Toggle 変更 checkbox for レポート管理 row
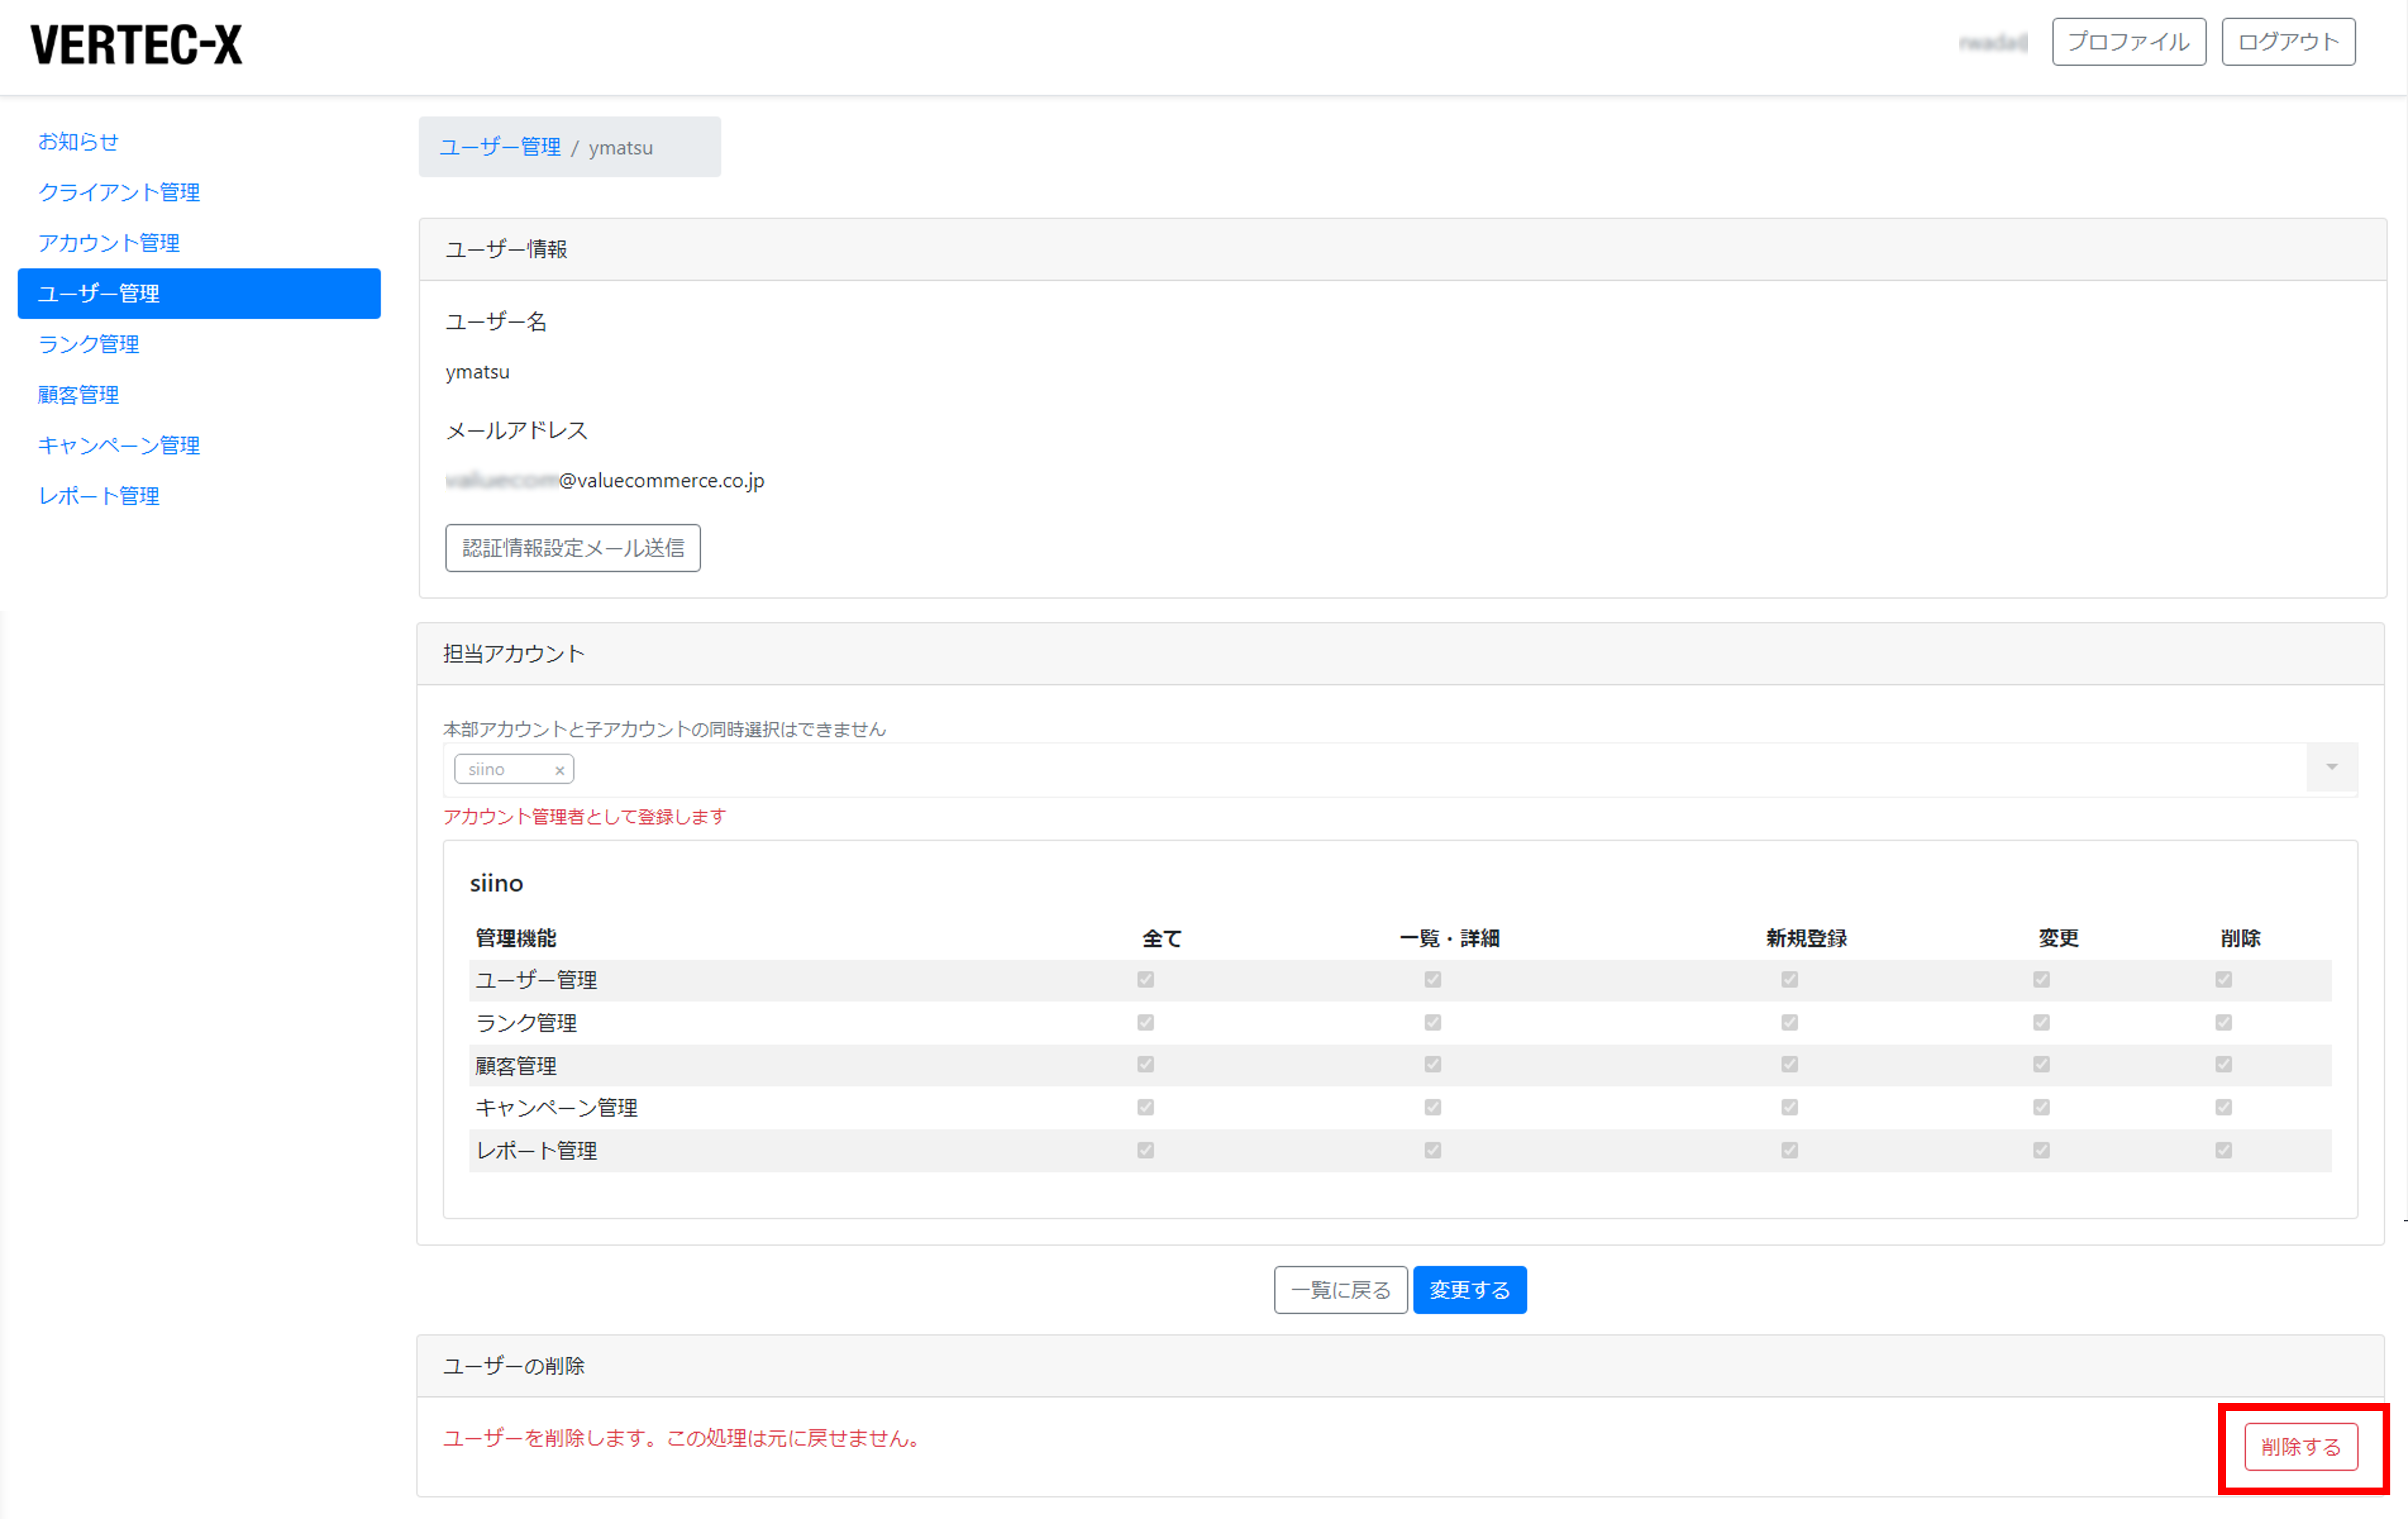Screen dimensions: 2408x1519 coord(2041,1150)
